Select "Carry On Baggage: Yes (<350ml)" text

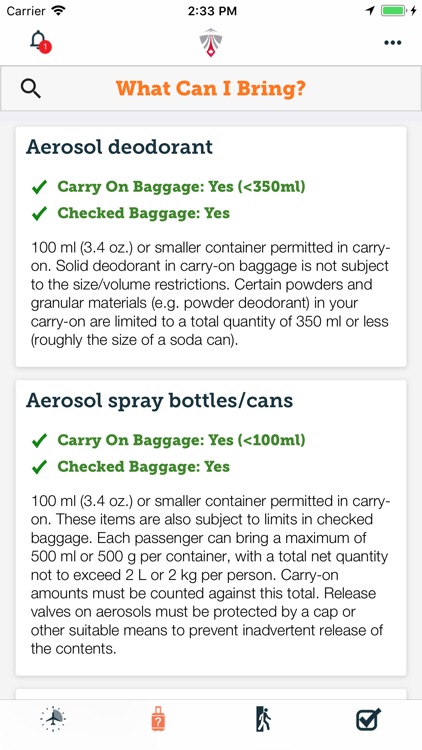tap(181, 187)
